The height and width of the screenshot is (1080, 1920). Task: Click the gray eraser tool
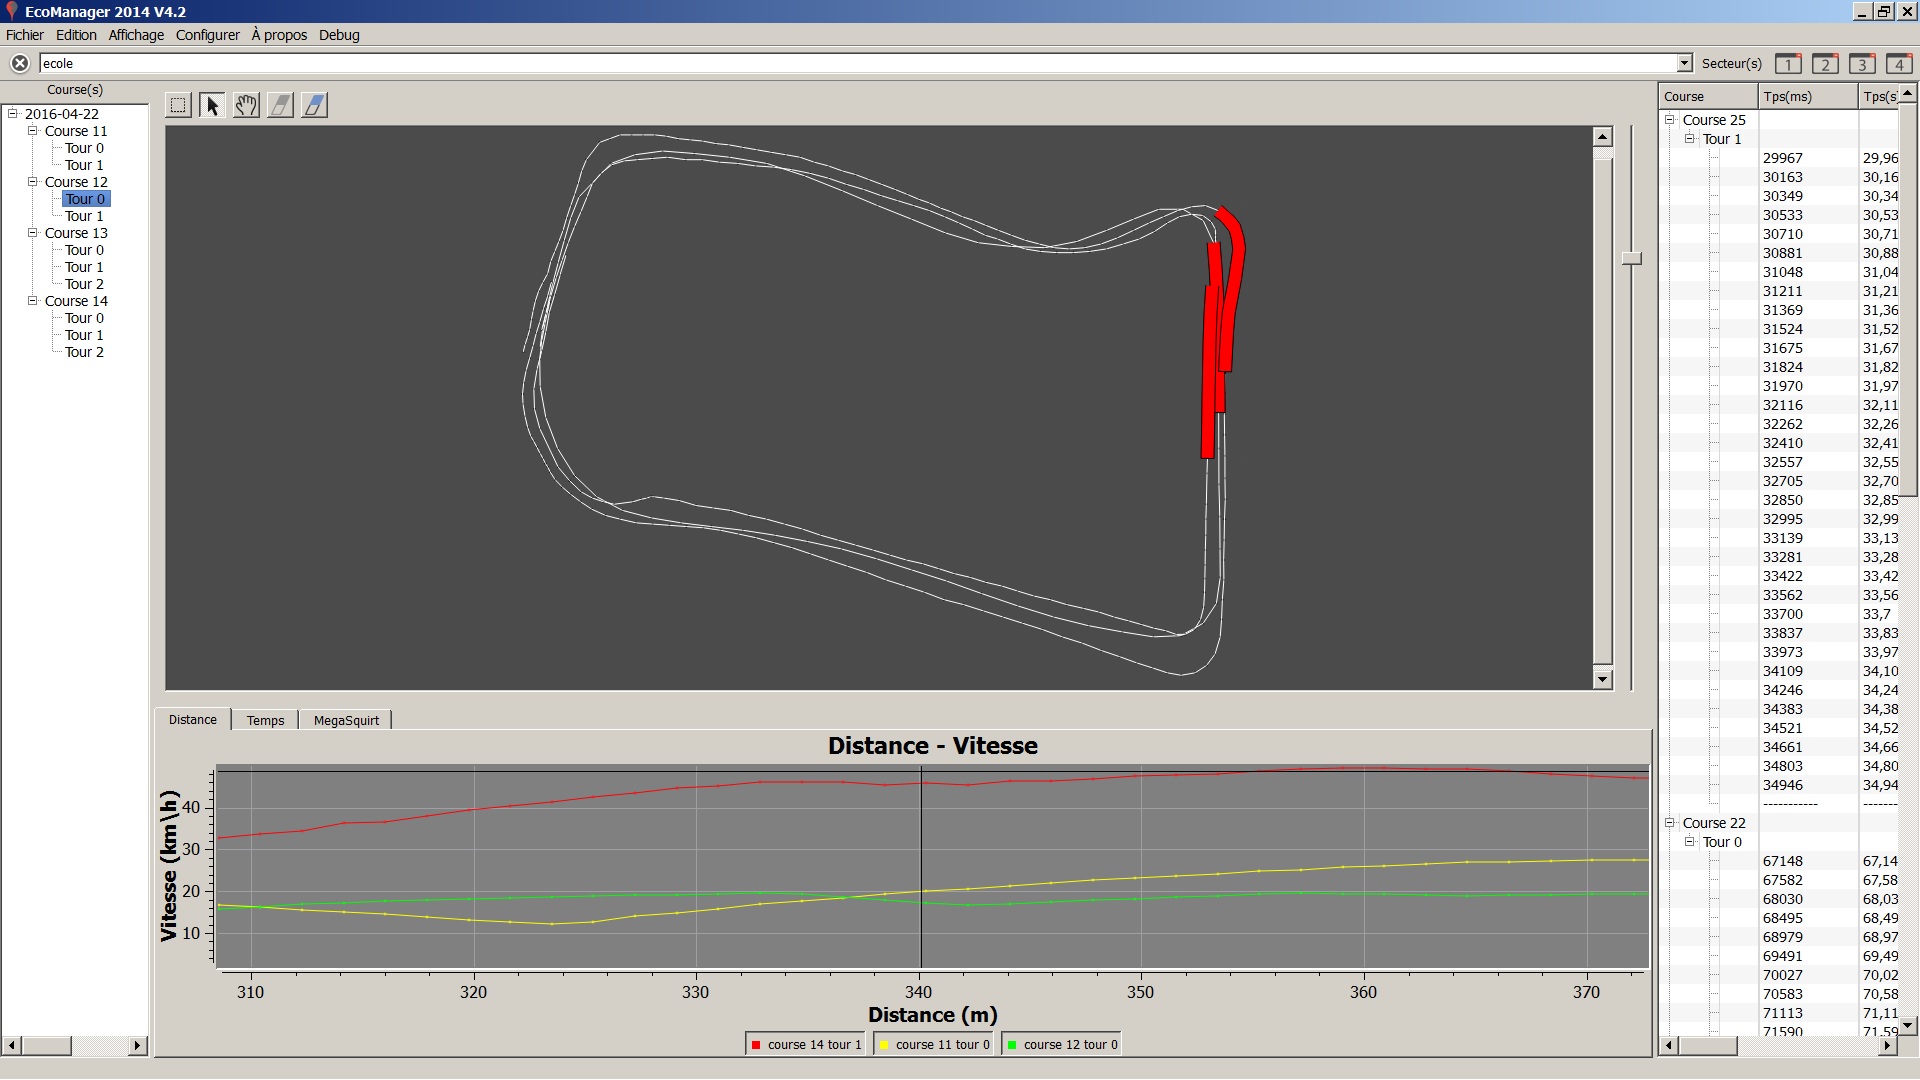point(280,105)
